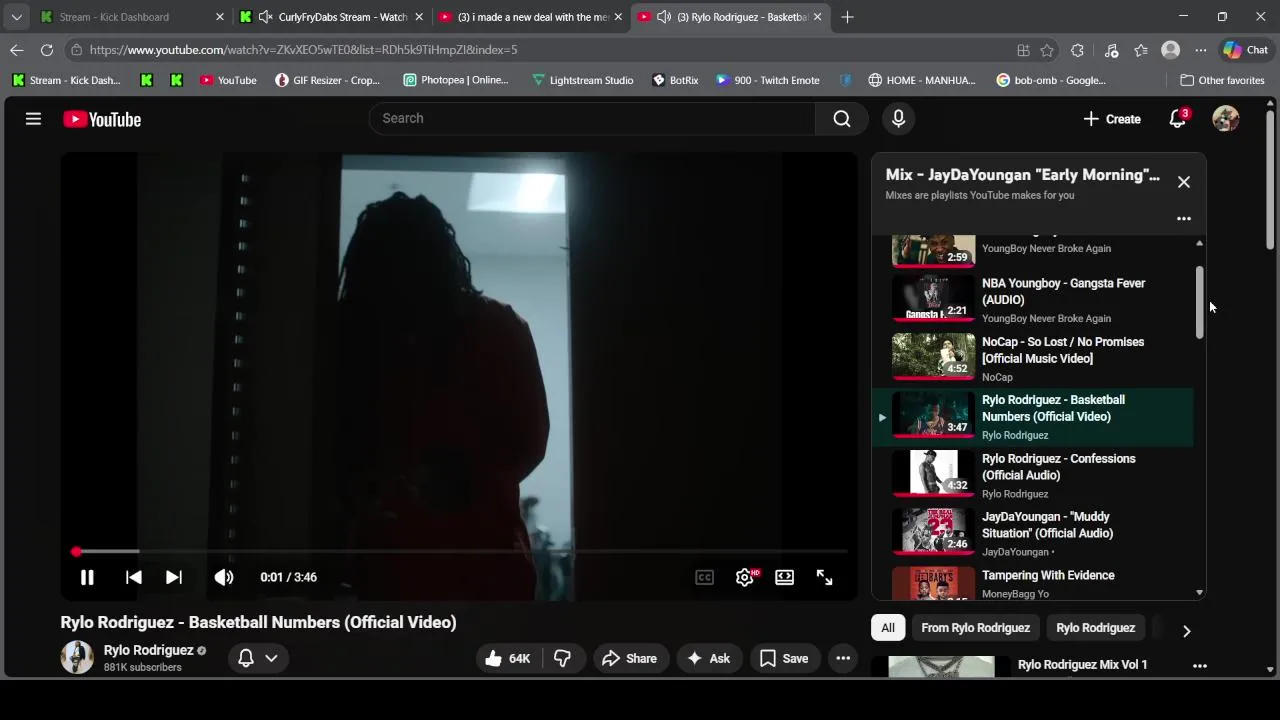This screenshot has width=1280, height=720.
Task: Open a new browser tab
Action: pos(848,17)
